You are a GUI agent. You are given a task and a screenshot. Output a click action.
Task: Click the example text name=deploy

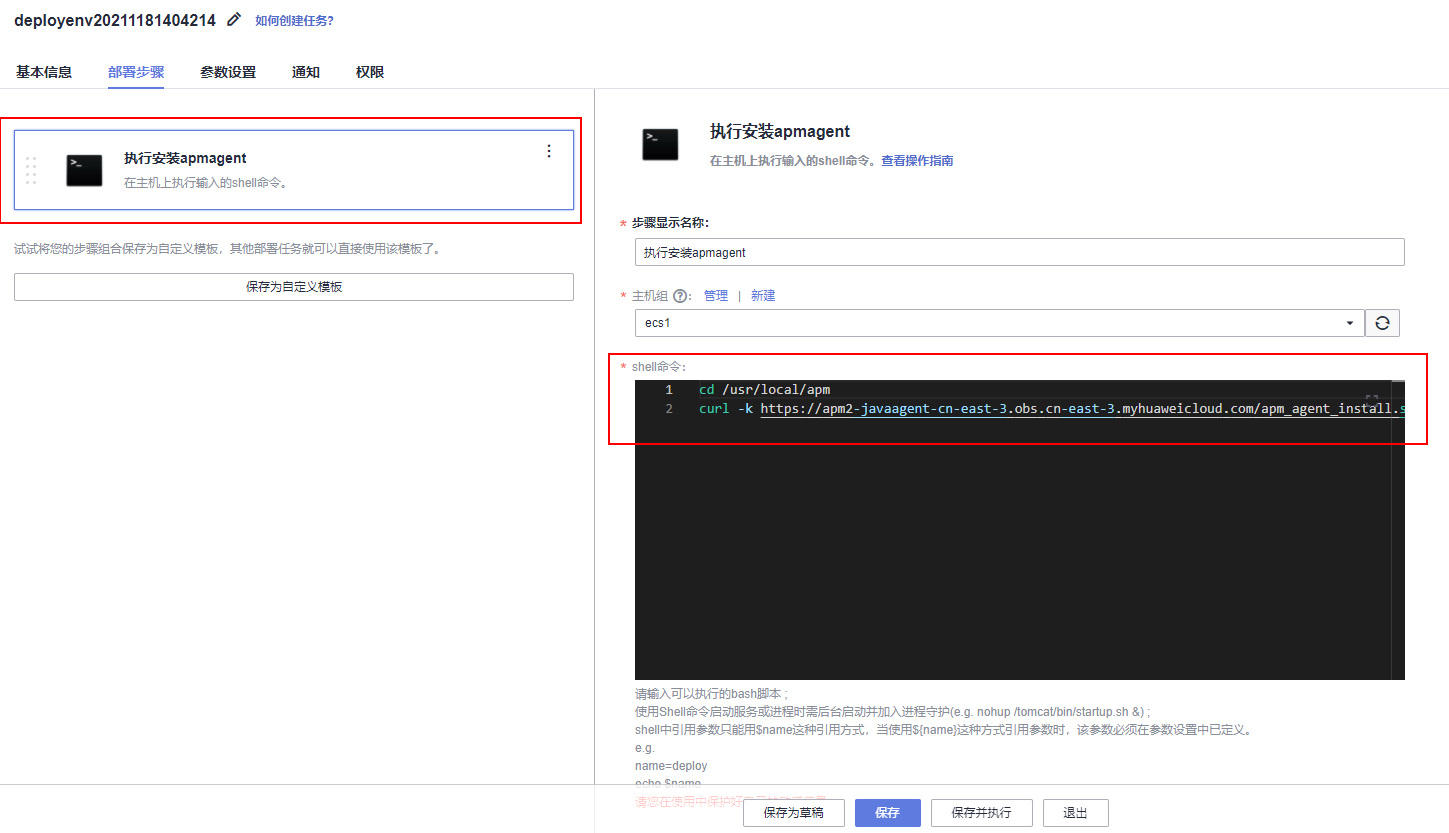[x=671, y=766]
